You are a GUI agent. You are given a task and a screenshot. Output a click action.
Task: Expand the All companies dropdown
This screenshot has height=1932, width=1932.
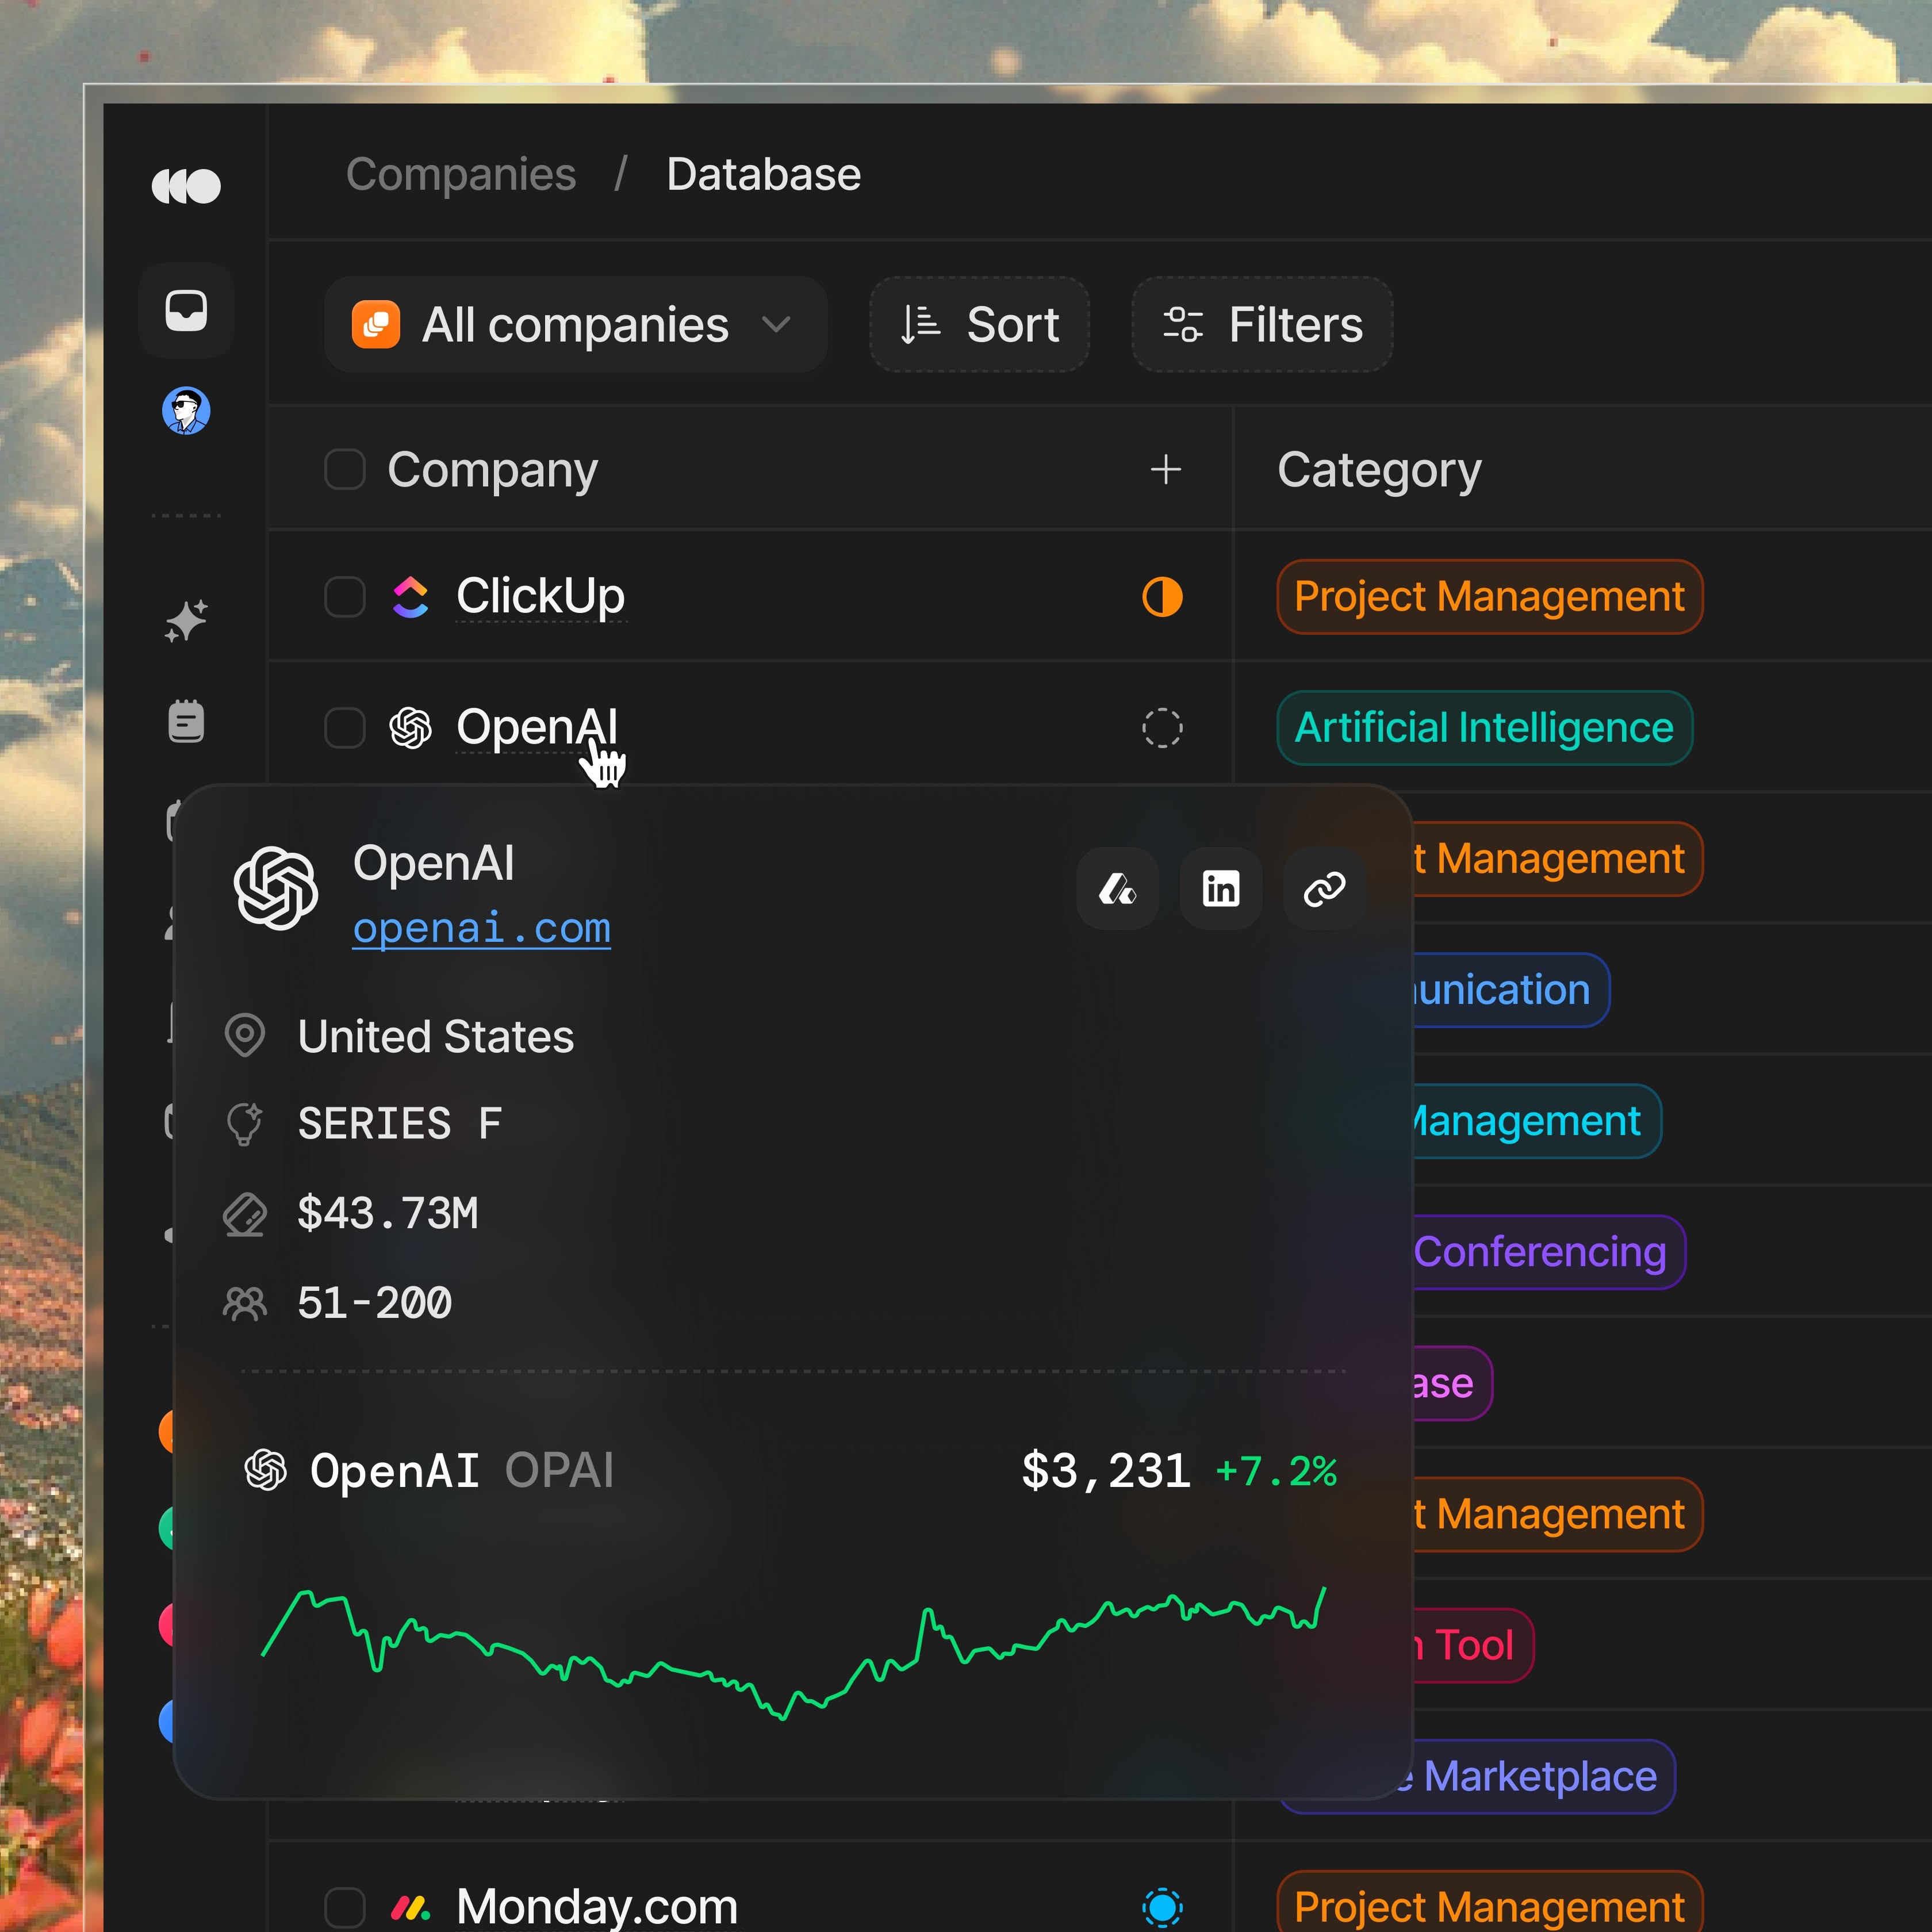pyautogui.click(x=575, y=324)
